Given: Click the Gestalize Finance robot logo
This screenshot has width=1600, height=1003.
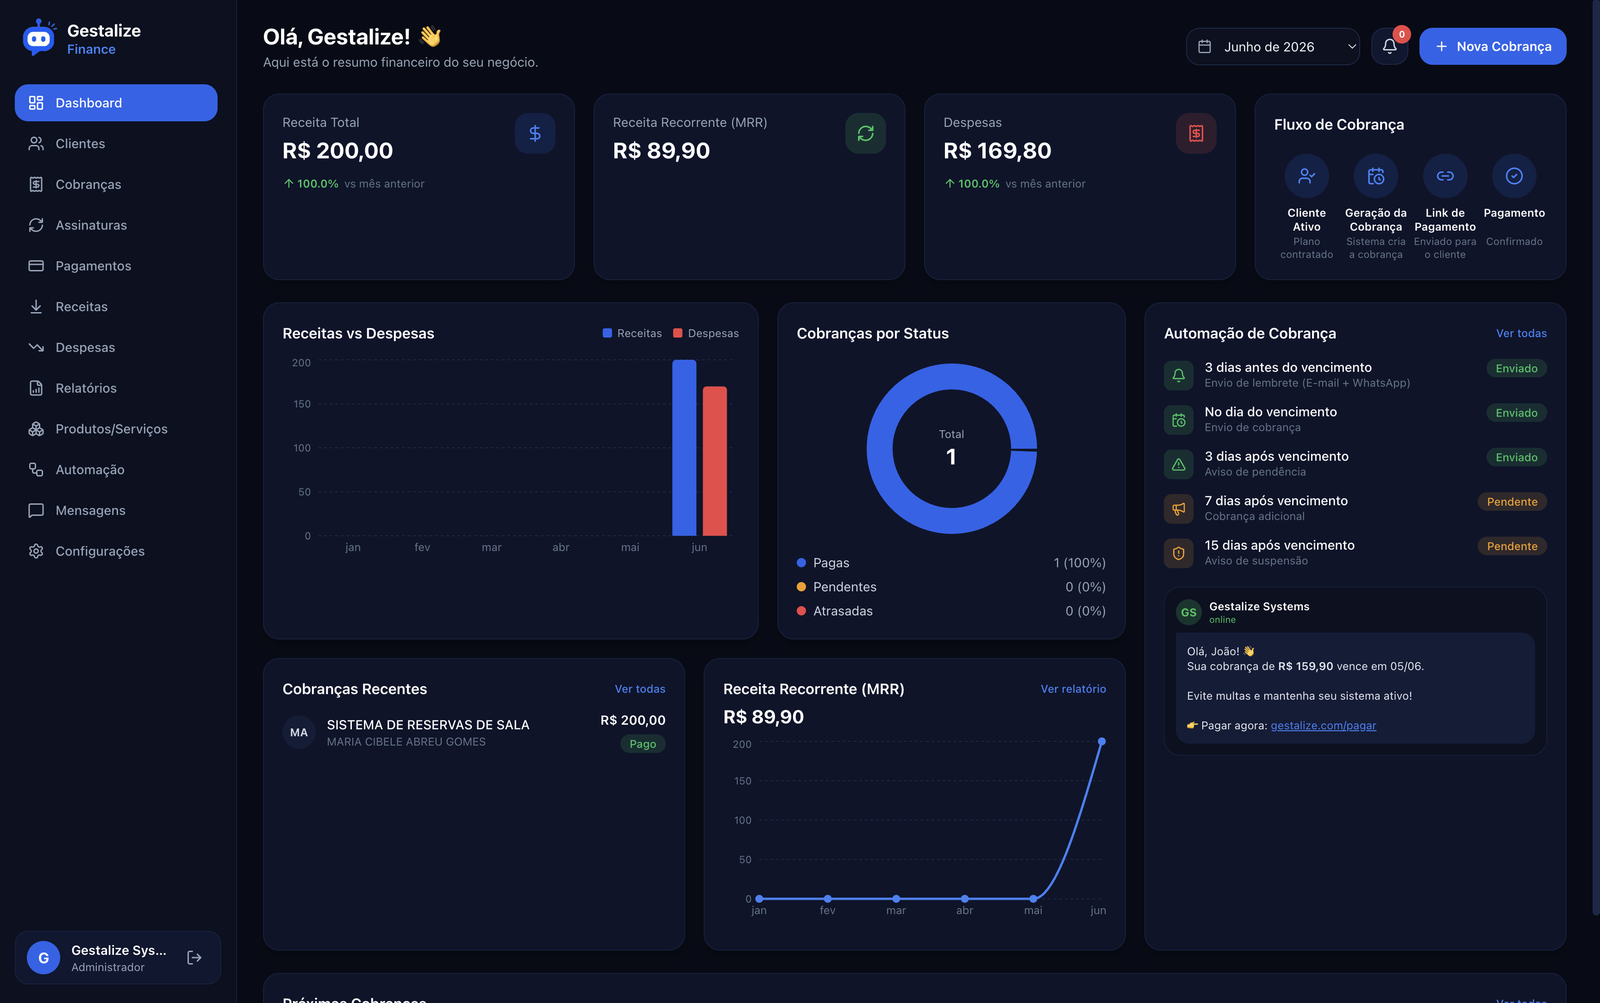Looking at the screenshot, I should (39, 38).
